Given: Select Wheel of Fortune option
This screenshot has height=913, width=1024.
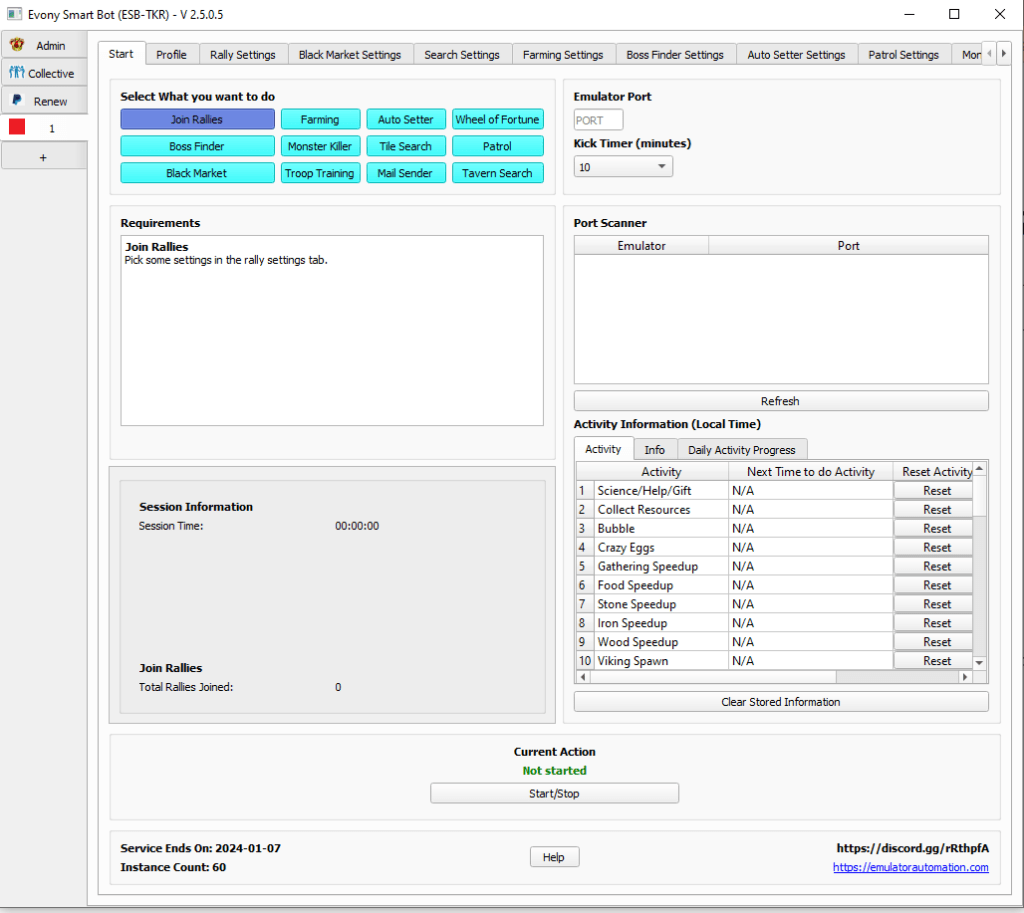Looking at the screenshot, I should [498, 120].
